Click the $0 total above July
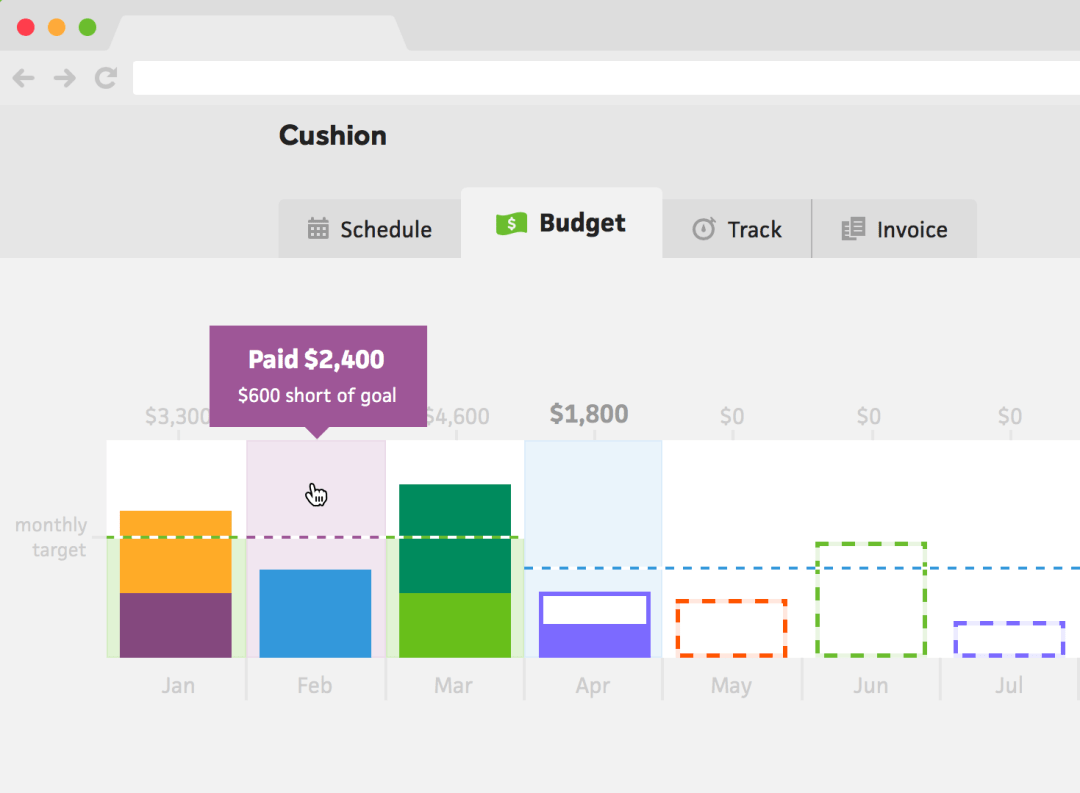This screenshot has width=1080, height=793. pyautogui.click(x=1010, y=416)
